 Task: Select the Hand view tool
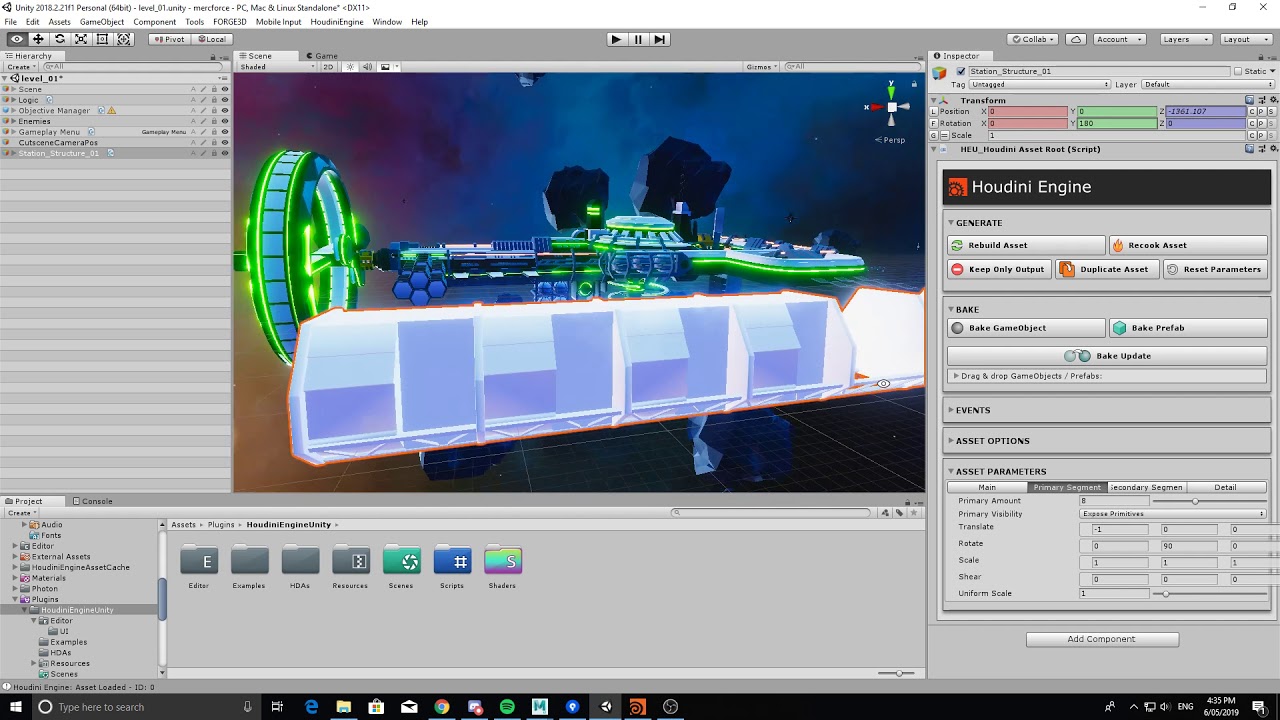pos(17,39)
